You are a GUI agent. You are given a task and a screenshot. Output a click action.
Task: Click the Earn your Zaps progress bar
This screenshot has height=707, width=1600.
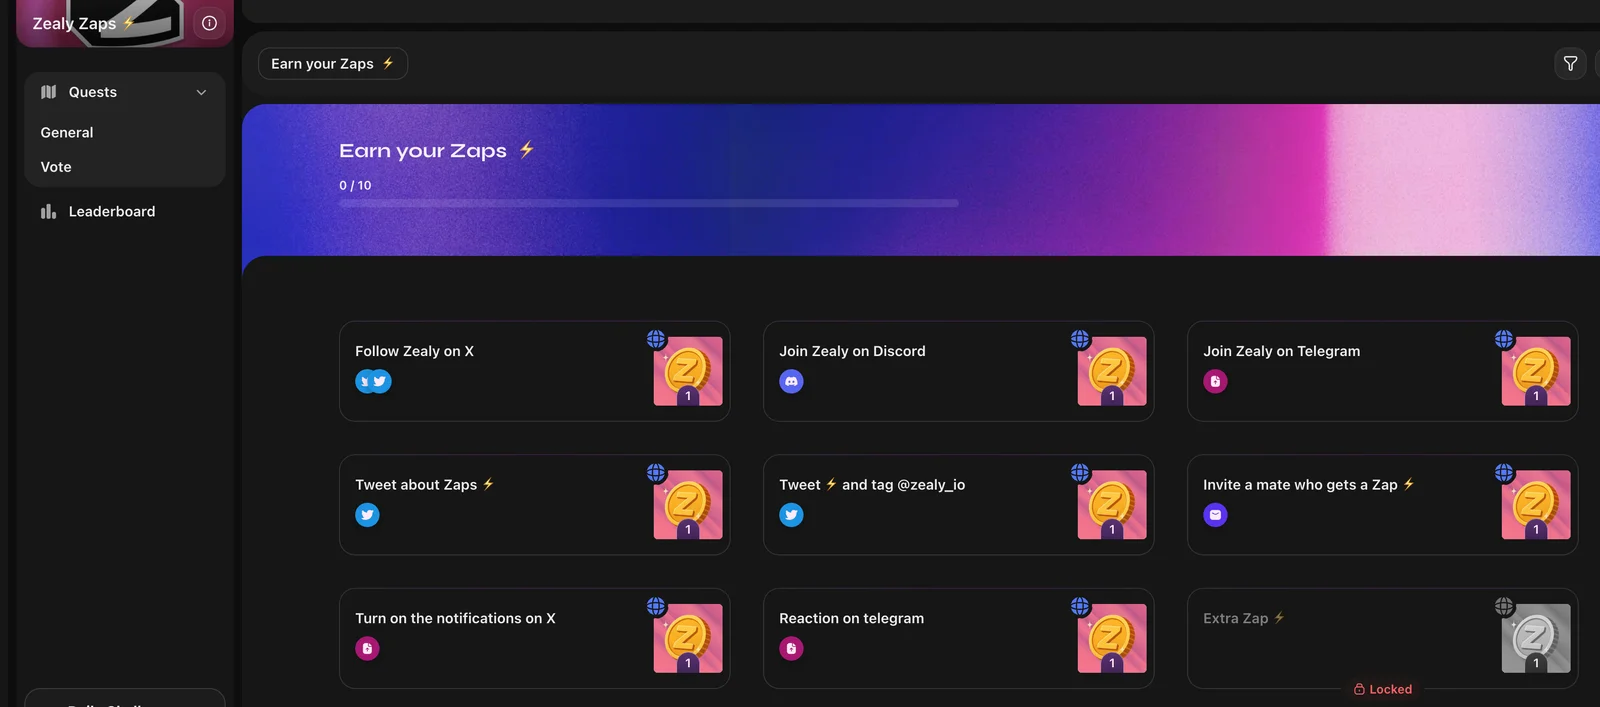point(648,203)
